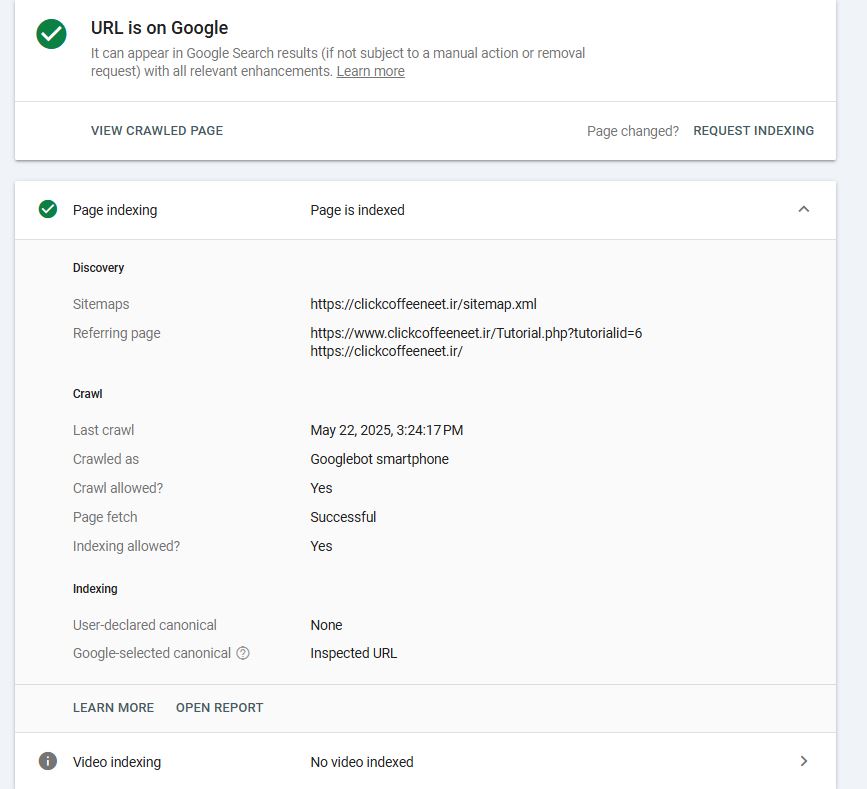Click the Page indexing label

click(115, 210)
